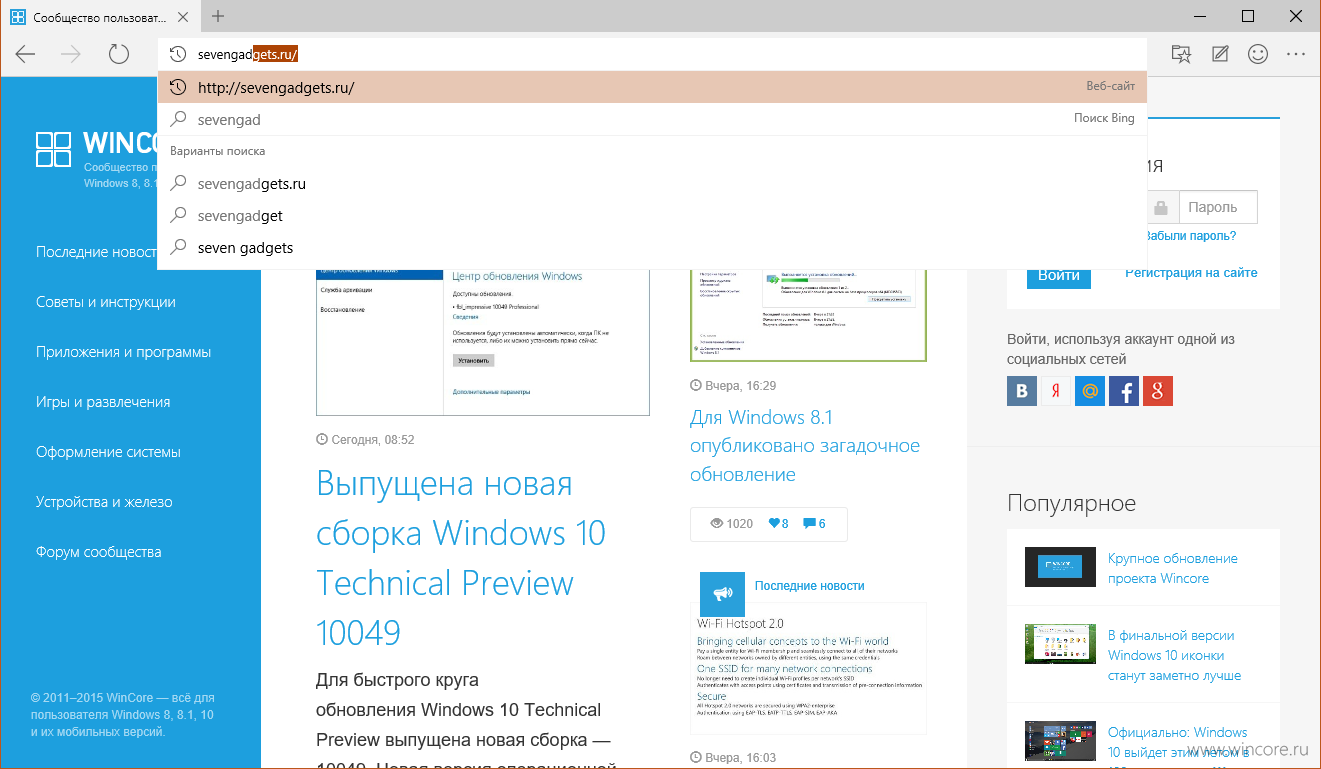The image size is (1321, 769).
Task: Sign in with the VK social icon
Action: tap(1022, 391)
